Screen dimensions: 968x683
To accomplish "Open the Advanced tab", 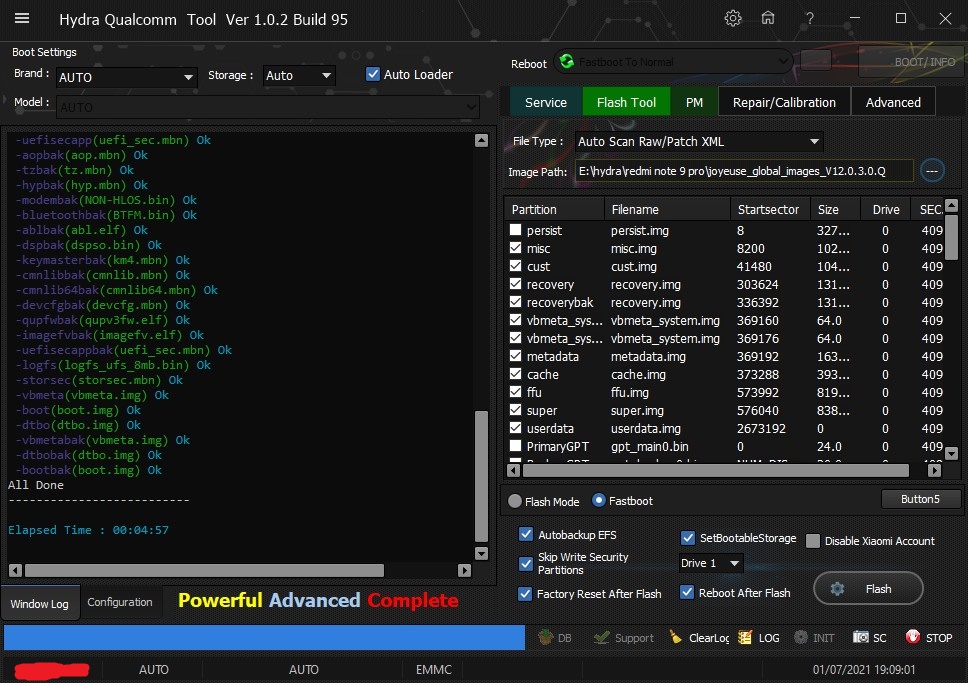I will [x=893, y=102].
